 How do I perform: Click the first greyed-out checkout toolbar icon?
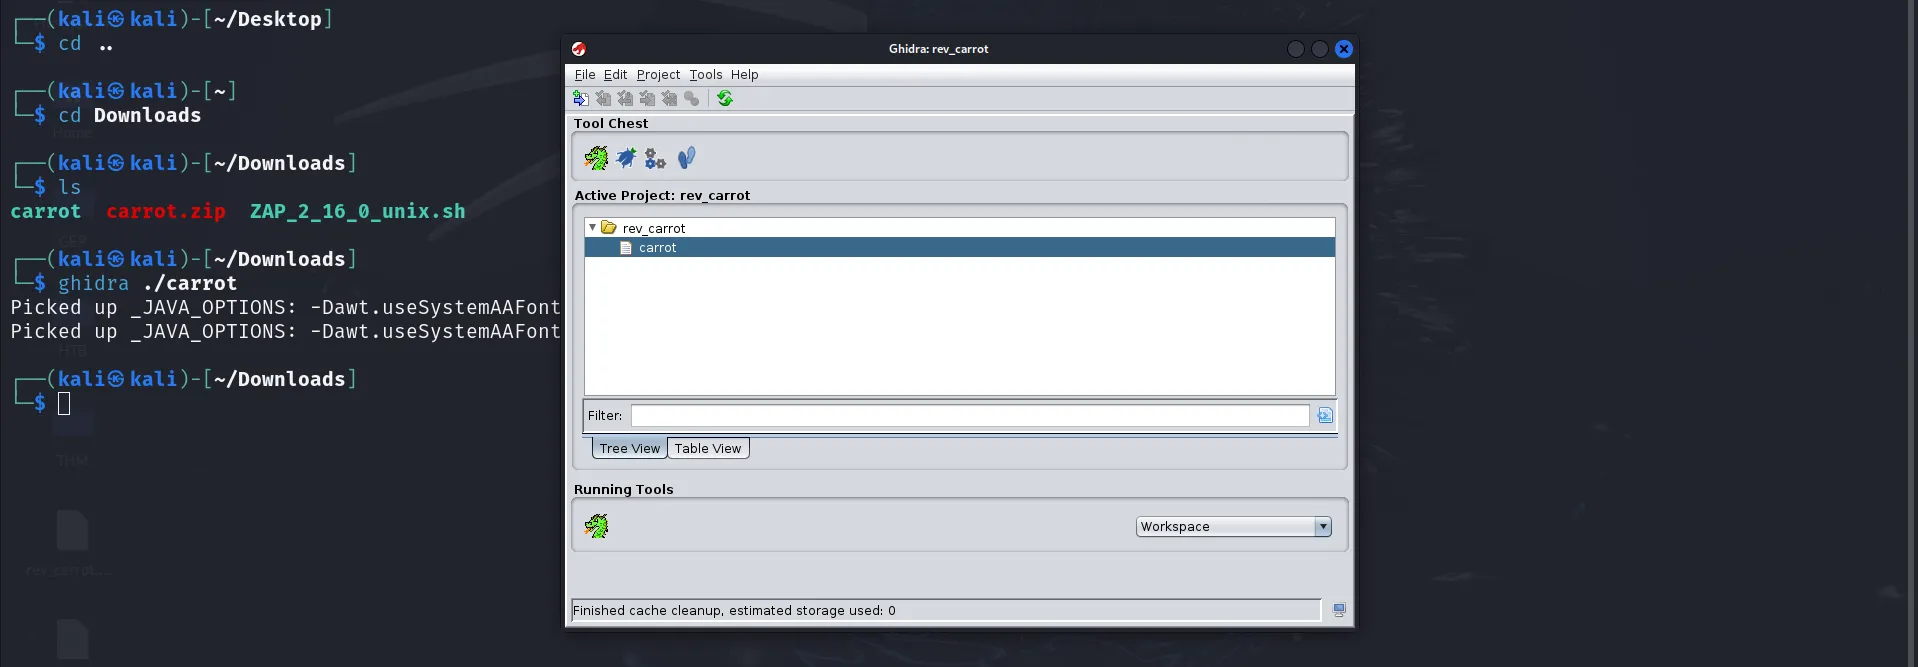pos(603,98)
